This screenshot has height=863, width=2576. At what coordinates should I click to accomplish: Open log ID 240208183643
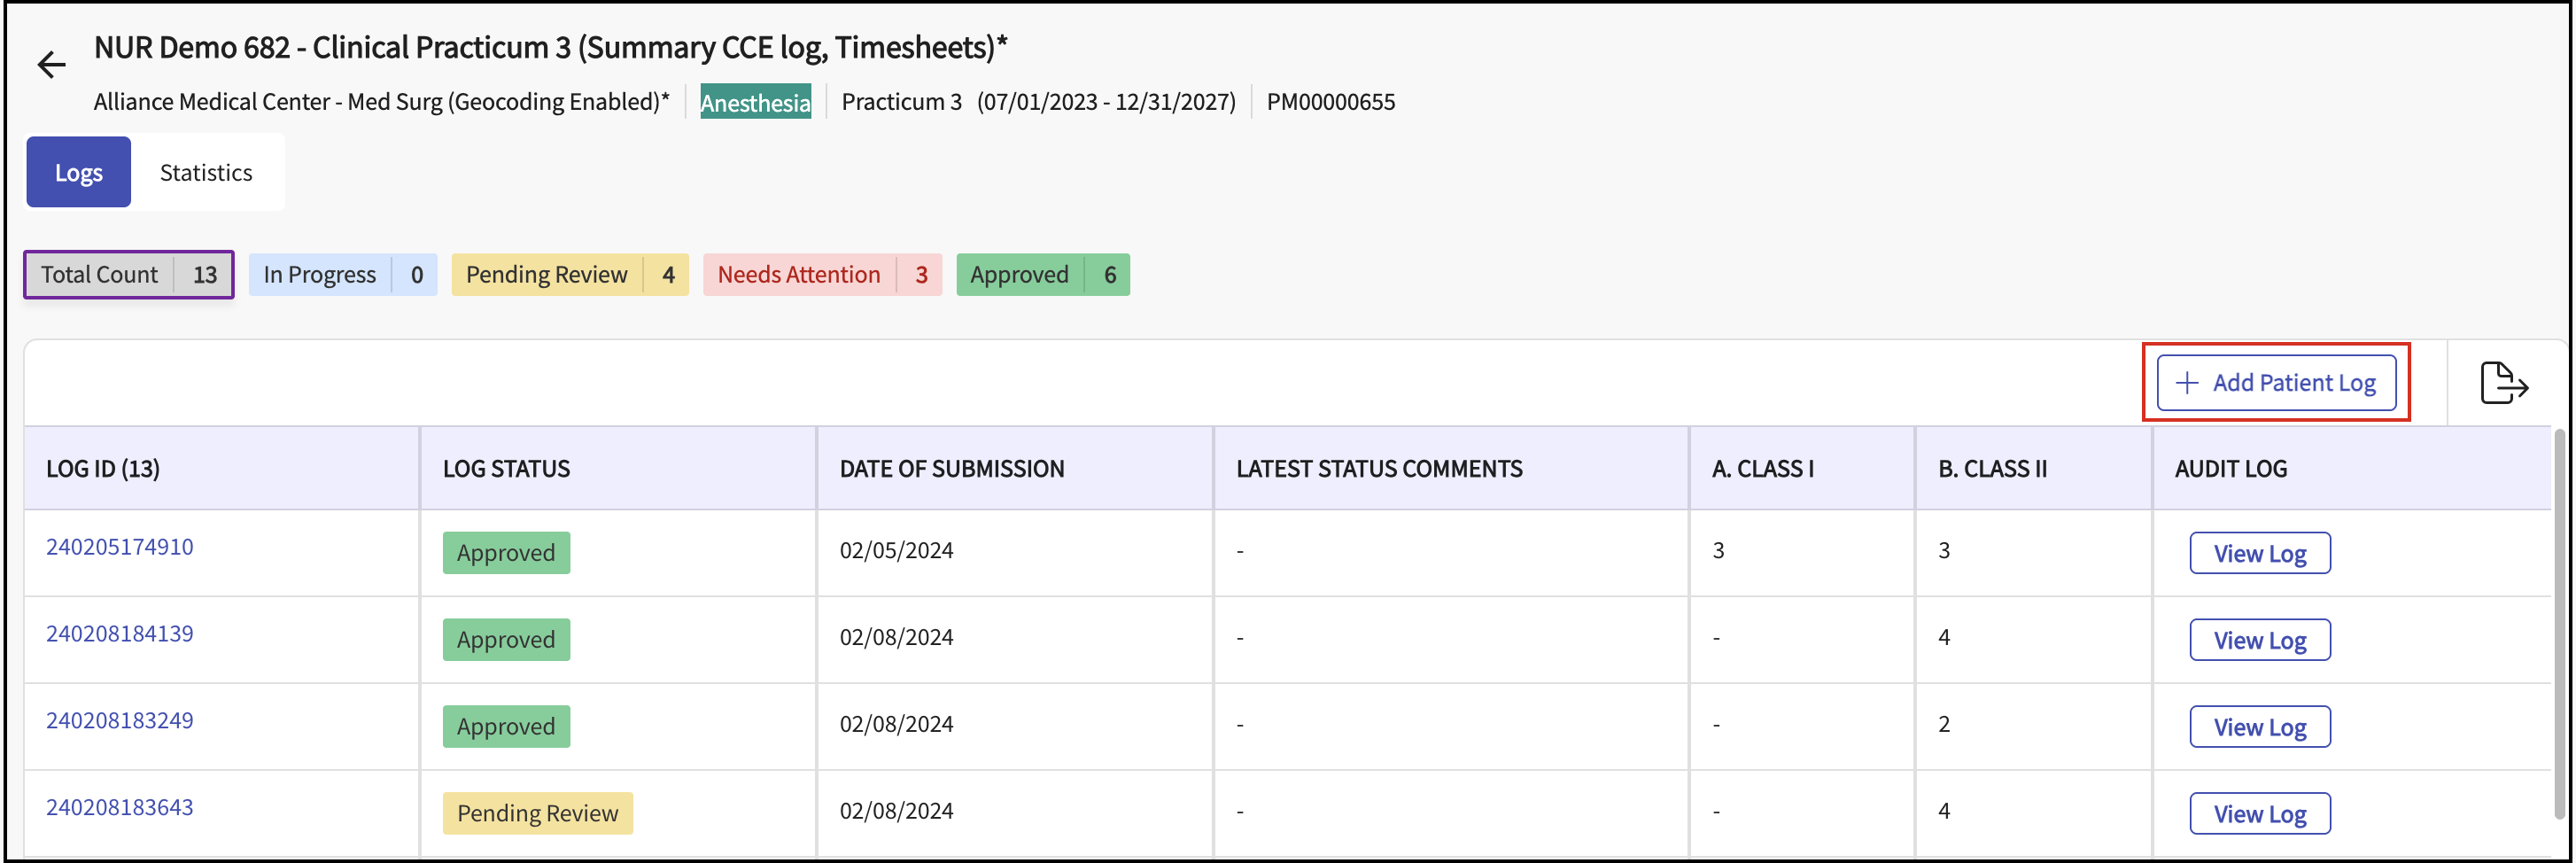click(120, 808)
